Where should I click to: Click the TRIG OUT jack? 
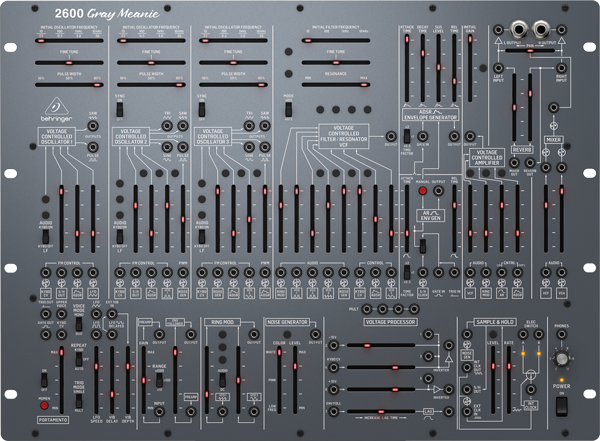(46, 314)
